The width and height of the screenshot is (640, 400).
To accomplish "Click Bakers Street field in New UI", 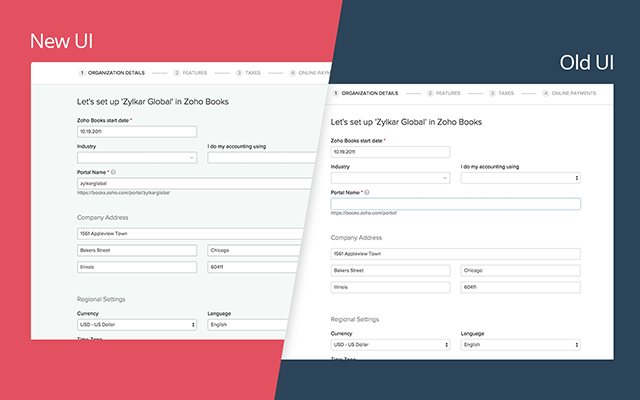I will click(x=137, y=250).
